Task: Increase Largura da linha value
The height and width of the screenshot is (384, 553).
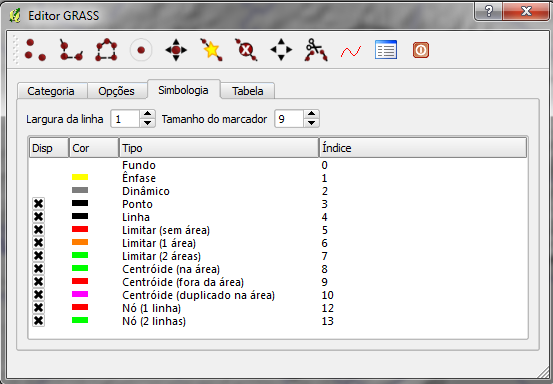Action: pos(147,114)
